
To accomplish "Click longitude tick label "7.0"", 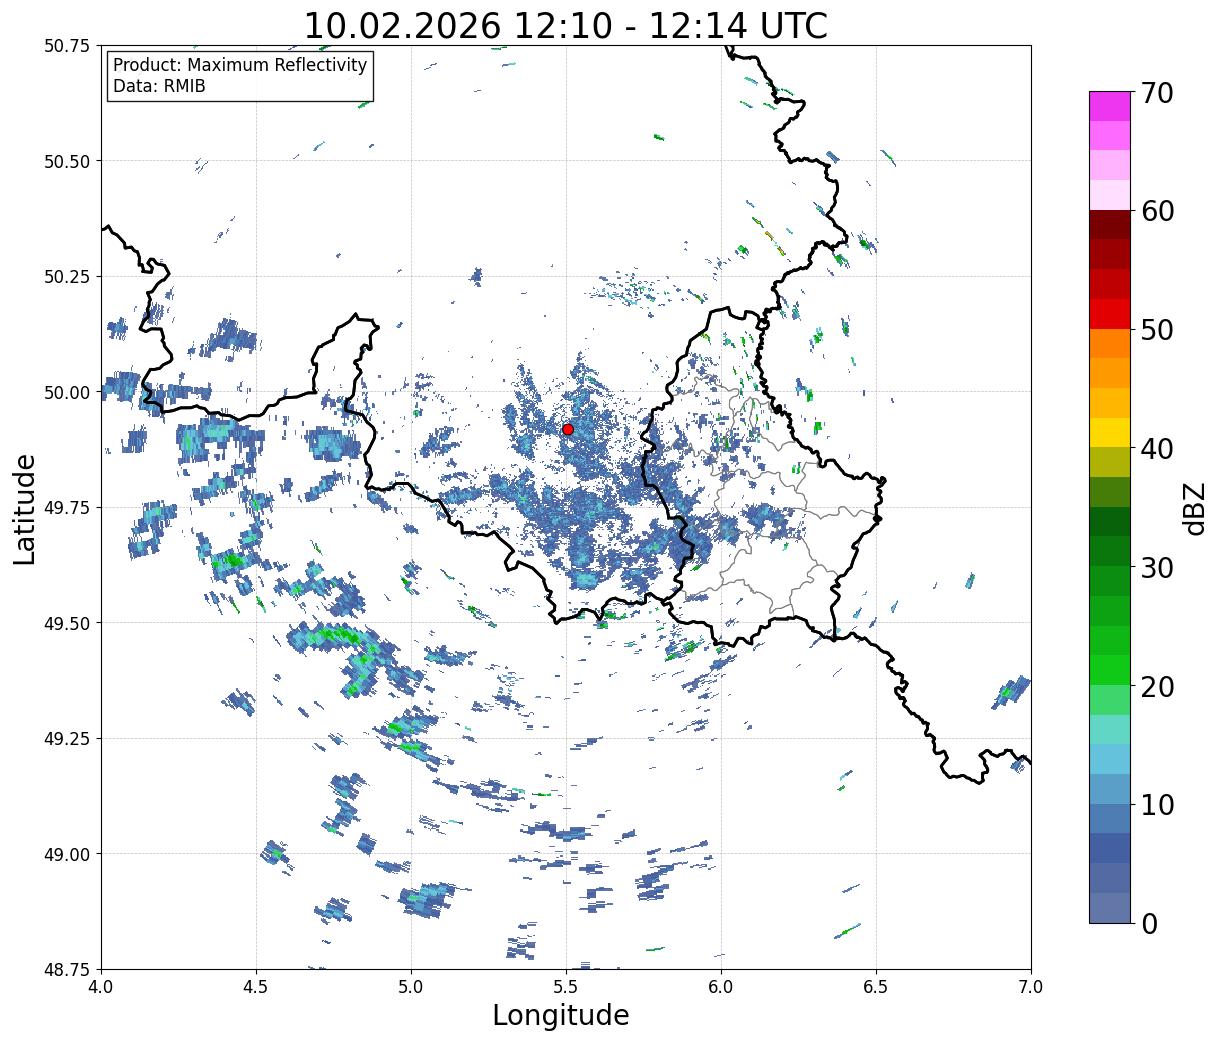I will 1031,987.
